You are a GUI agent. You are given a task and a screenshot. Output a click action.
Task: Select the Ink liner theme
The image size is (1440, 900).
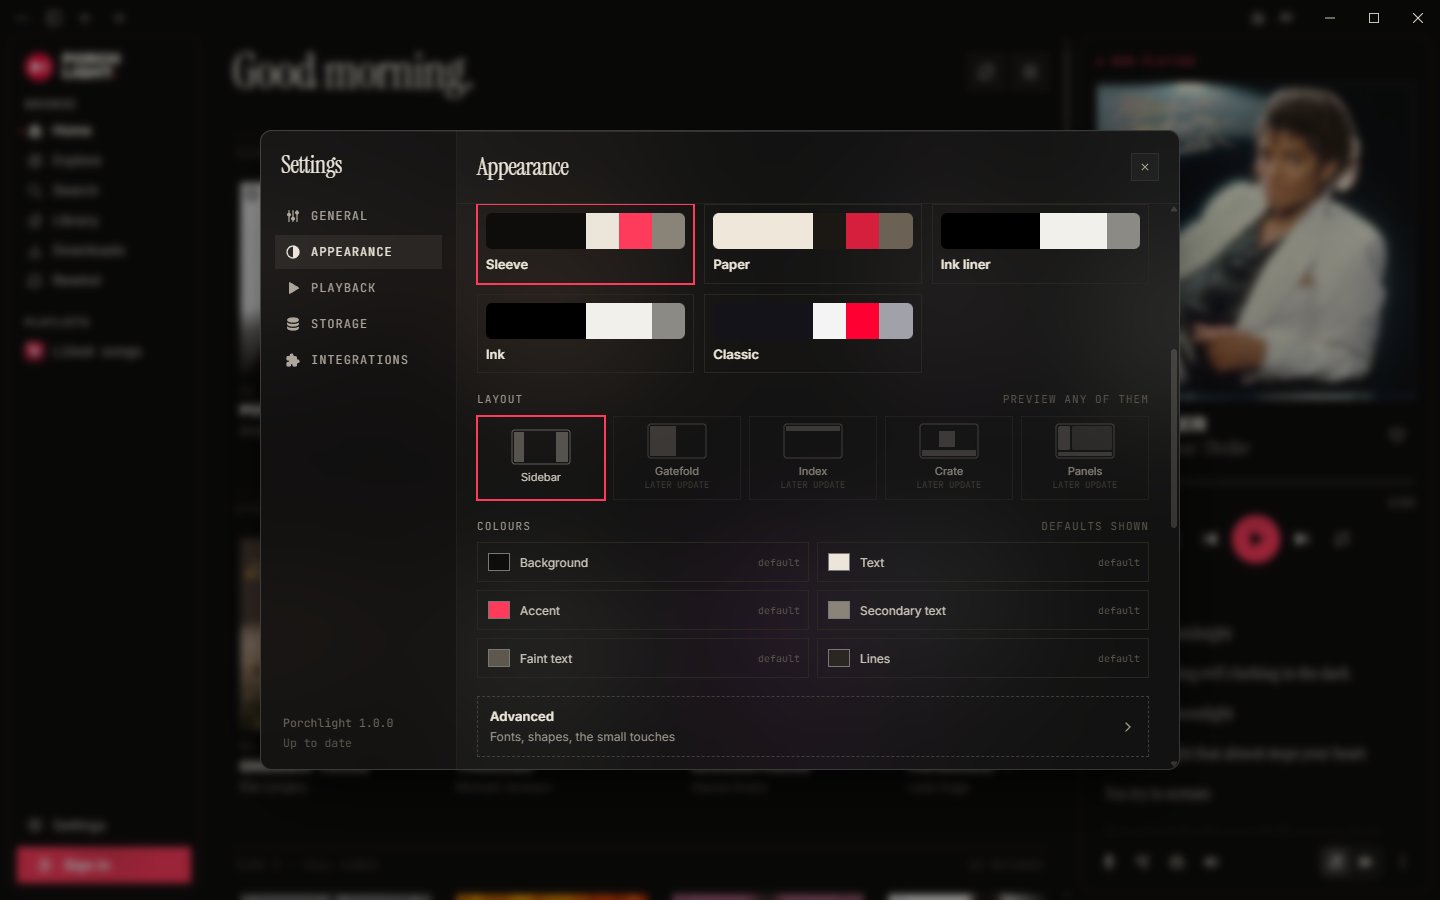[x=1040, y=244]
